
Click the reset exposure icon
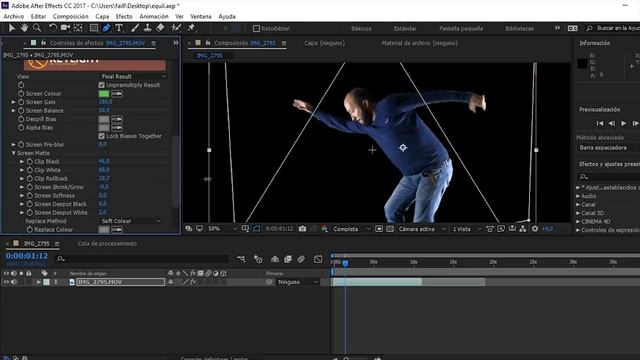535,229
